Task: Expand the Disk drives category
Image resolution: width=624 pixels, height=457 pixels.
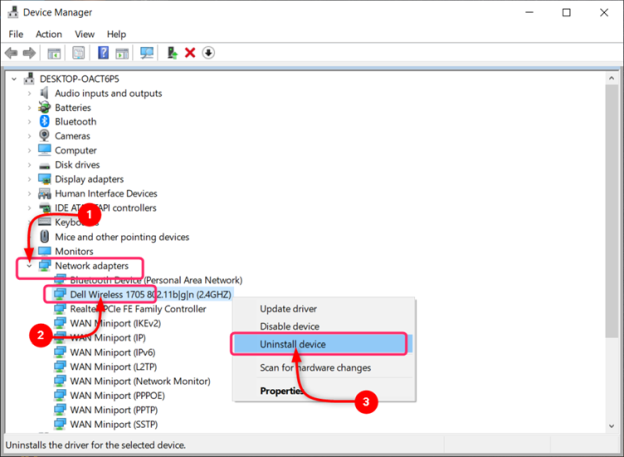Action: [x=29, y=165]
